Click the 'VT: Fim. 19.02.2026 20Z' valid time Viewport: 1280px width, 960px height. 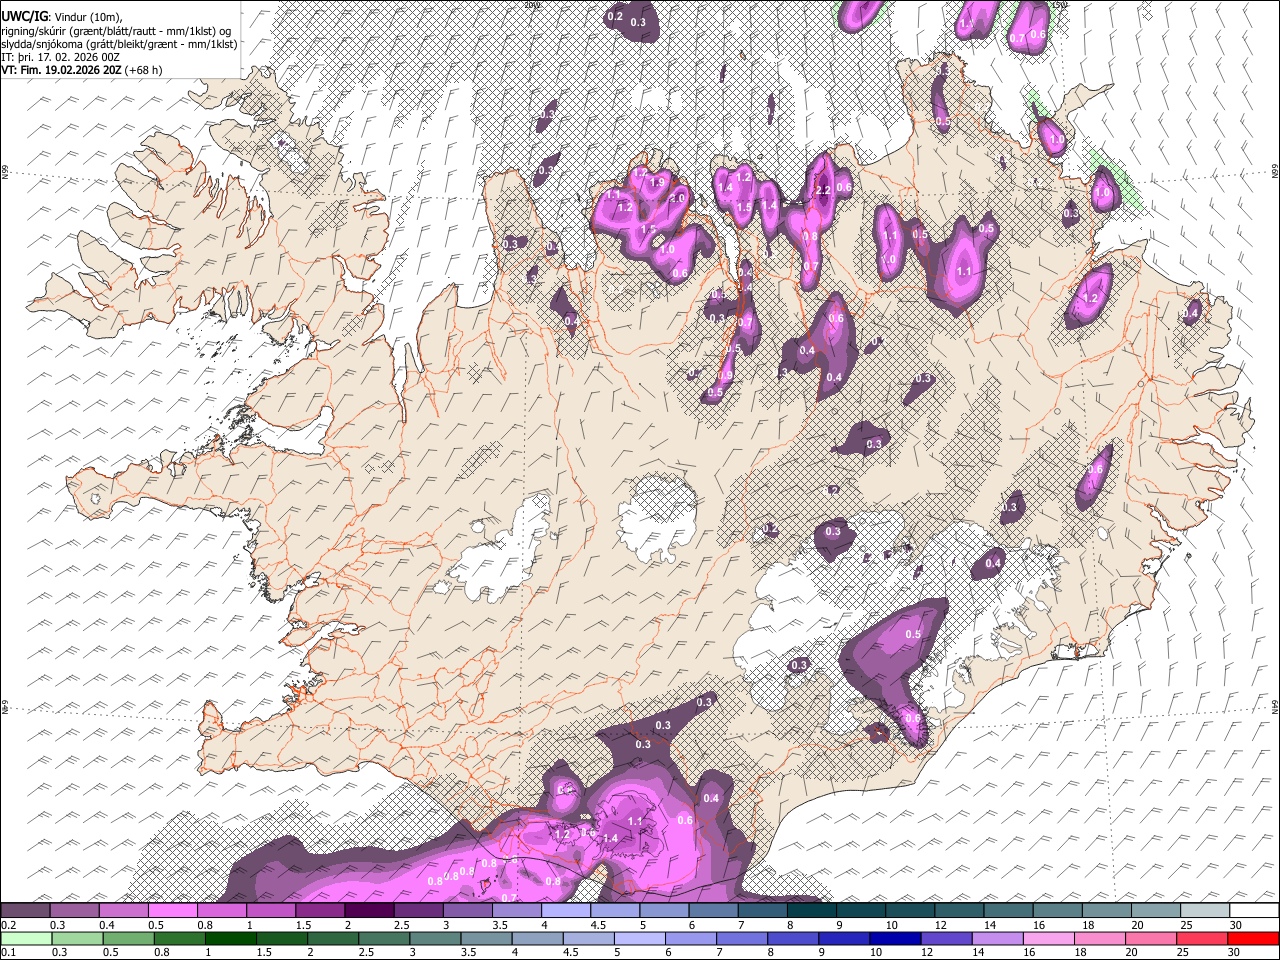pyautogui.click(x=61, y=70)
